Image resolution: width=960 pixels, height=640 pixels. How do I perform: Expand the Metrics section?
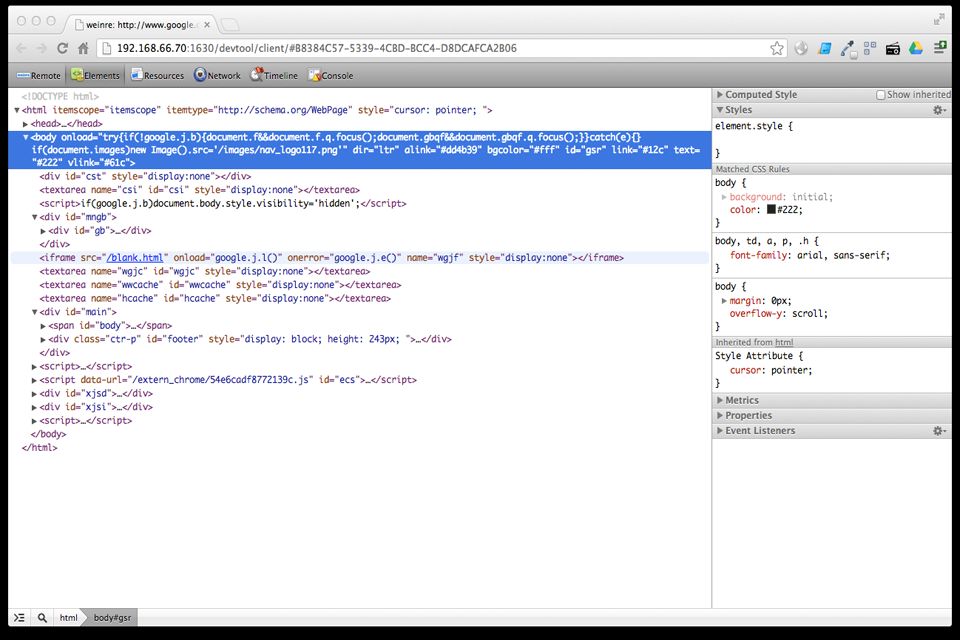(x=741, y=400)
